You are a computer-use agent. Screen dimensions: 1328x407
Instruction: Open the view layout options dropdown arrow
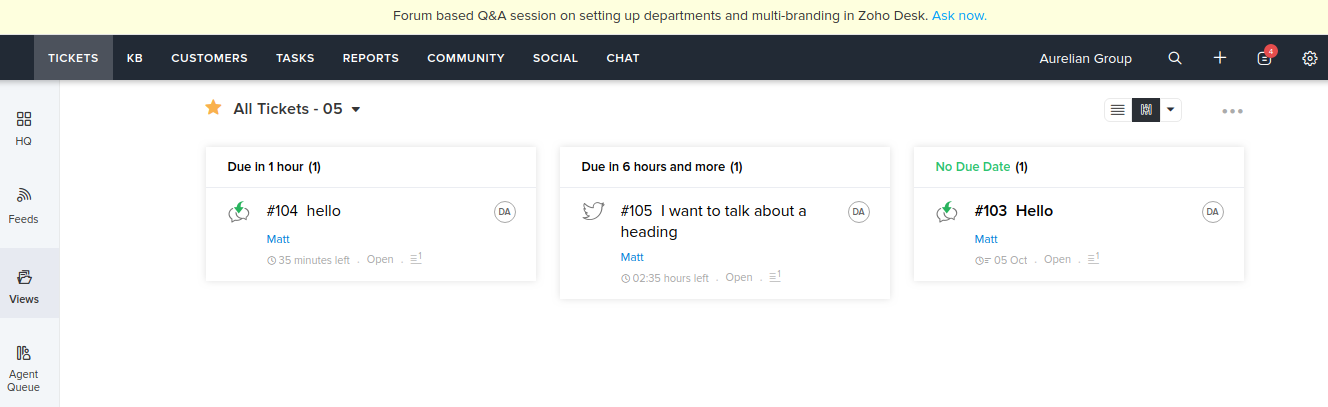point(1171,109)
